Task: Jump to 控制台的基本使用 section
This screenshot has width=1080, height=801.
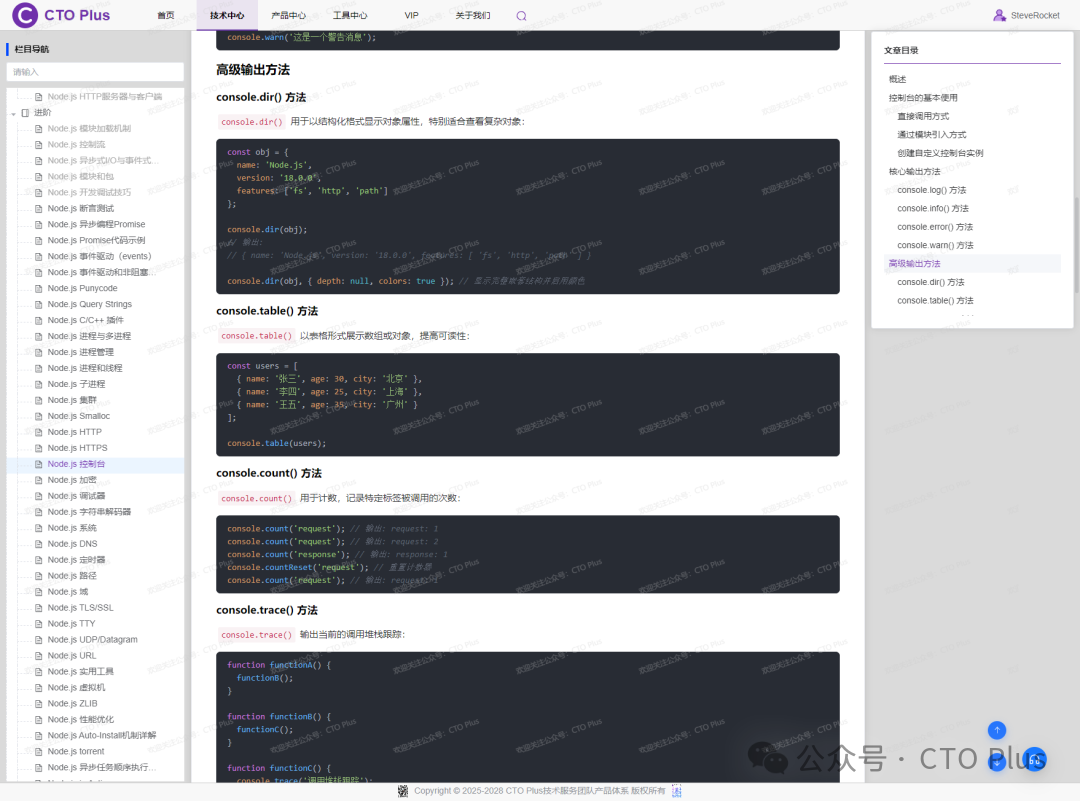Action: click(923, 98)
